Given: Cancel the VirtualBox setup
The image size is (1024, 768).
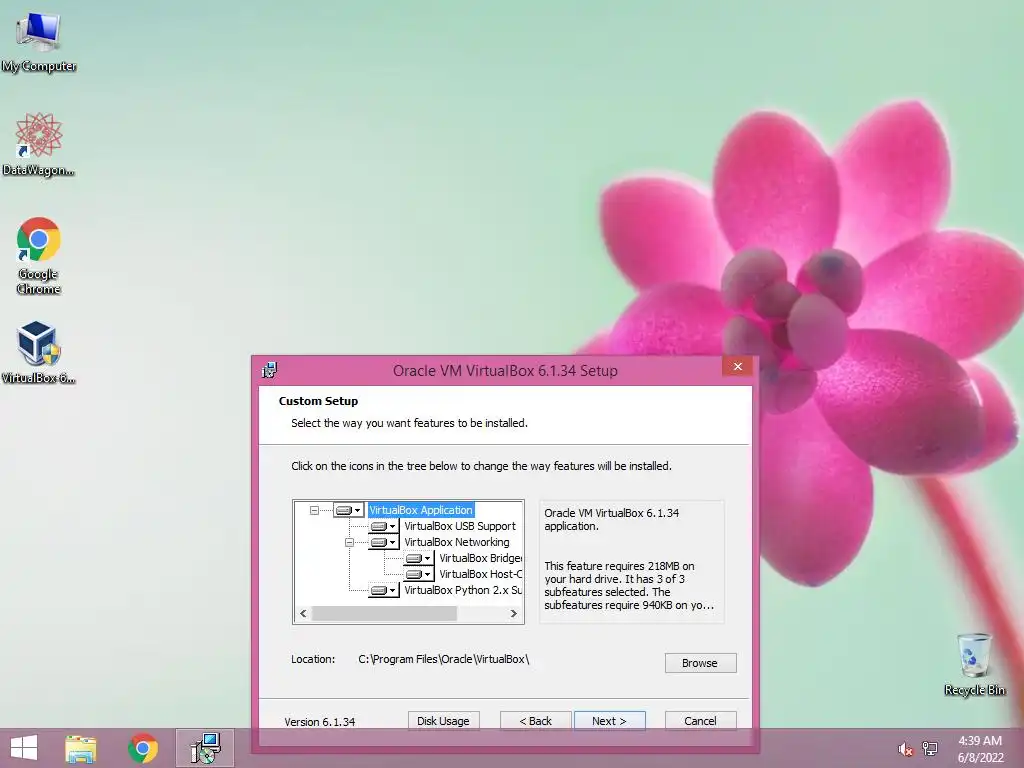Looking at the screenshot, I should (700, 721).
